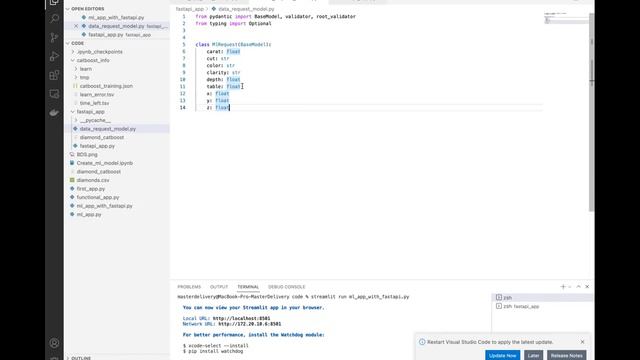Collapse the catboost_info folder
The width and height of the screenshot is (640, 360).
tap(73, 60)
